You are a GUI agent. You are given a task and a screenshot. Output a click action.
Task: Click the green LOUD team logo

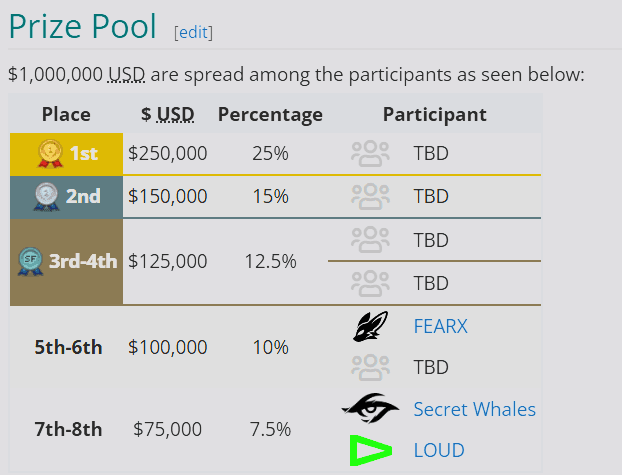[x=370, y=450]
